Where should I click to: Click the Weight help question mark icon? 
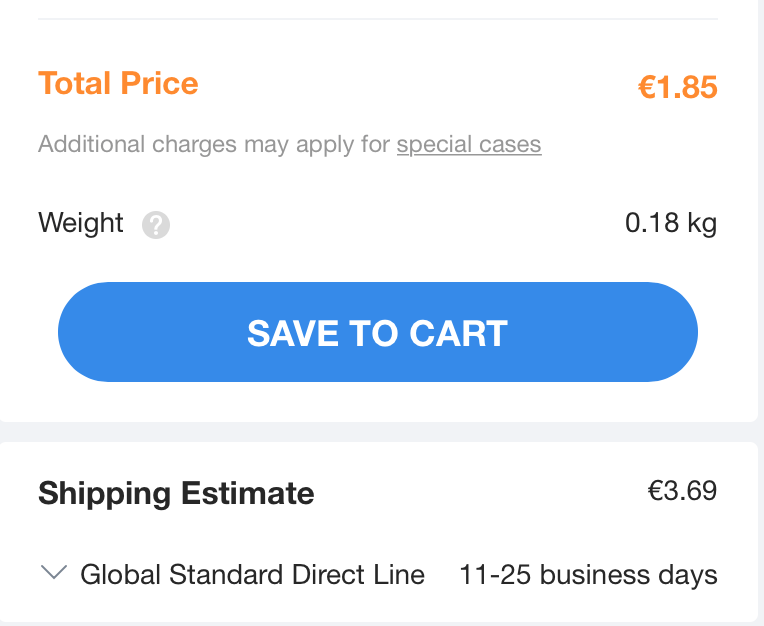pyautogui.click(x=156, y=225)
